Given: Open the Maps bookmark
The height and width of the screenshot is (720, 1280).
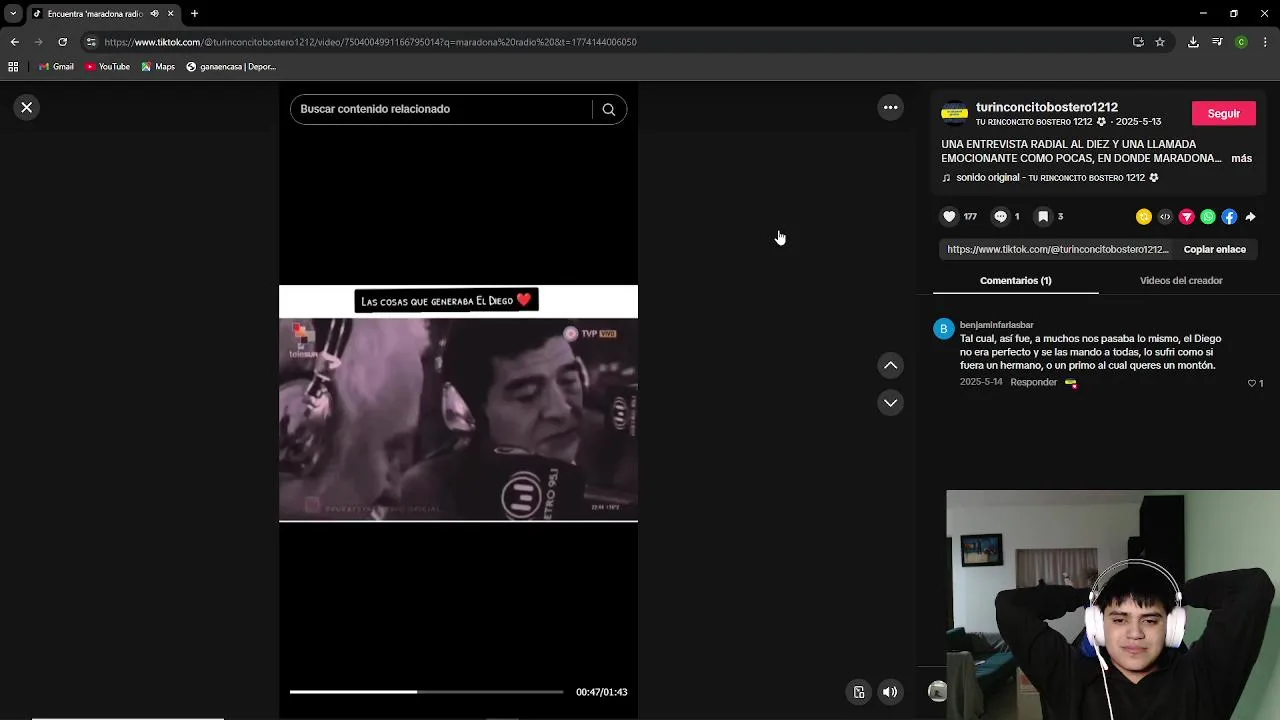Looking at the screenshot, I should 158,67.
